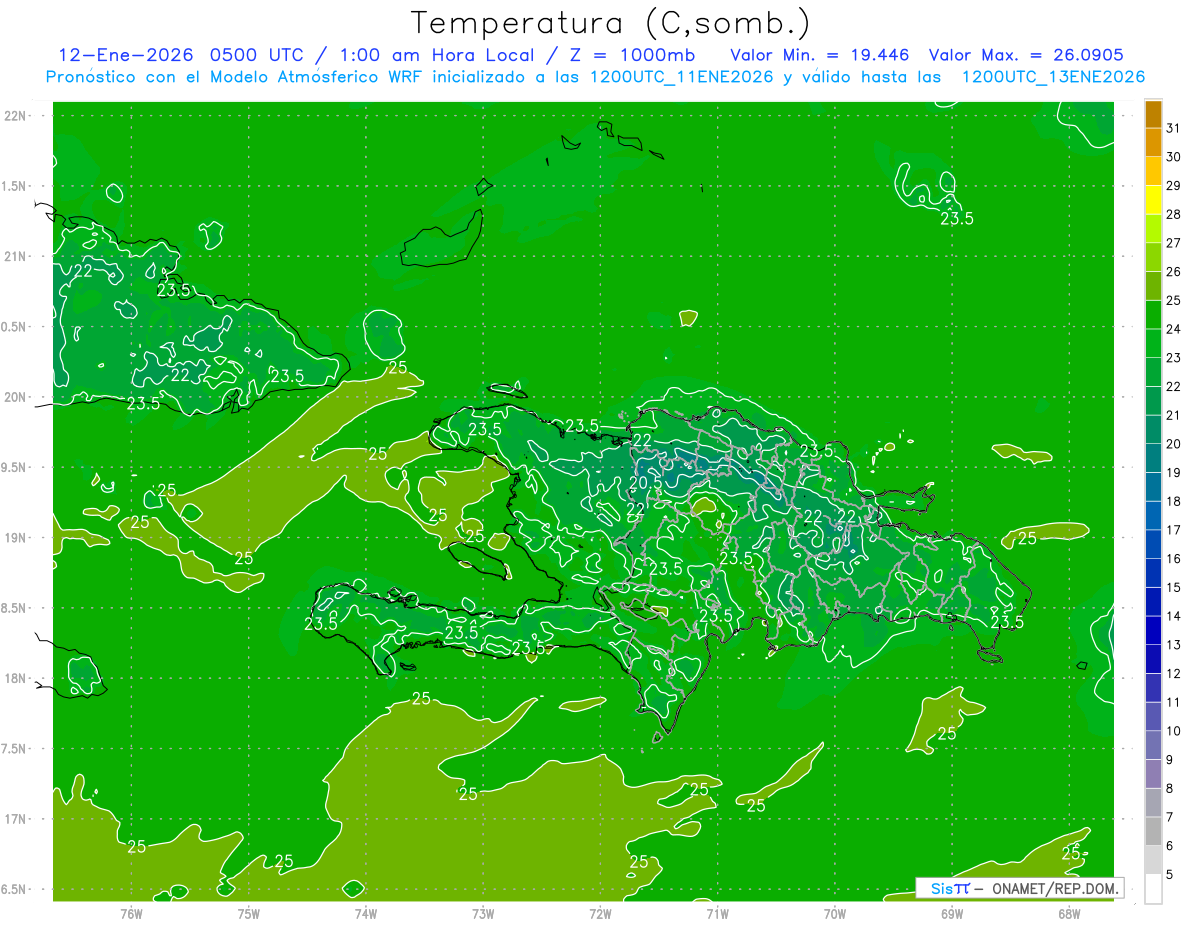
Task: Click the latitude label '22N'
Action: pos(15,116)
